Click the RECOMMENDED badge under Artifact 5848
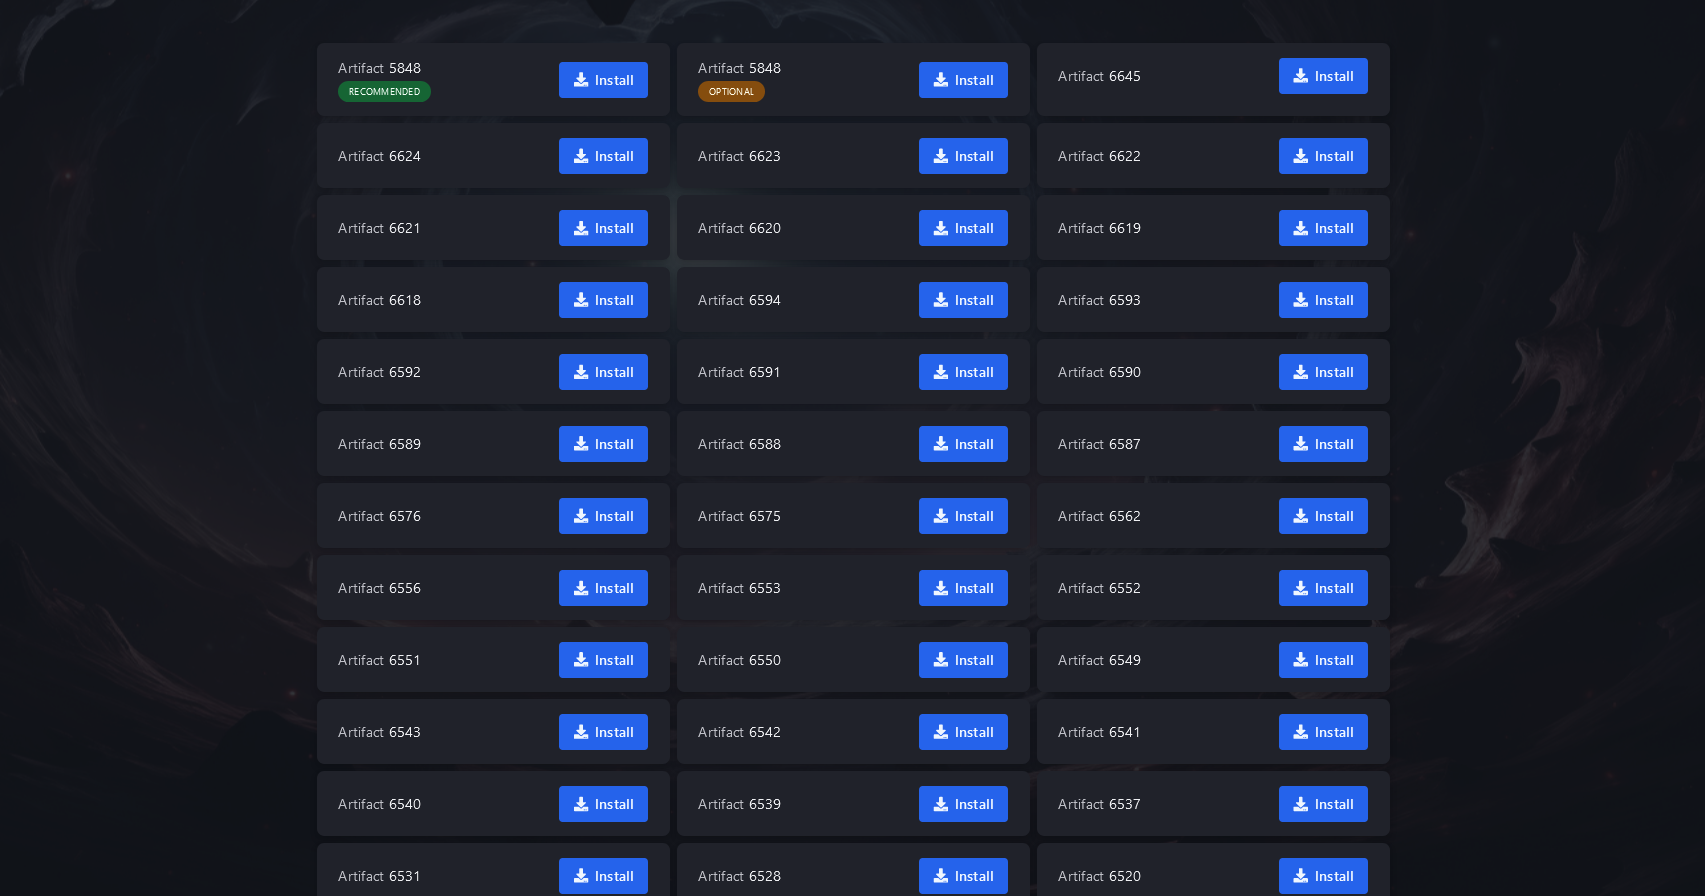The height and width of the screenshot is (896, 1705). 384,92
